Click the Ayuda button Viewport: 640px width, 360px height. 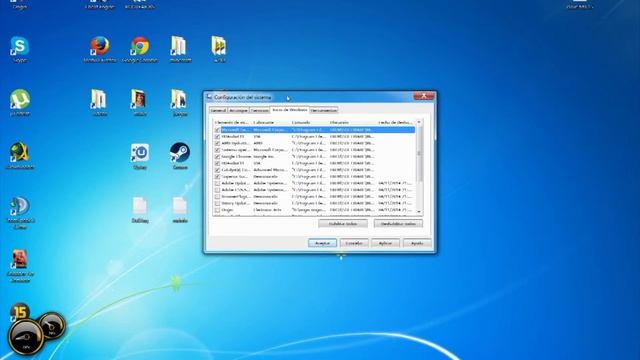pyautogui.click(x=417, y=243)
